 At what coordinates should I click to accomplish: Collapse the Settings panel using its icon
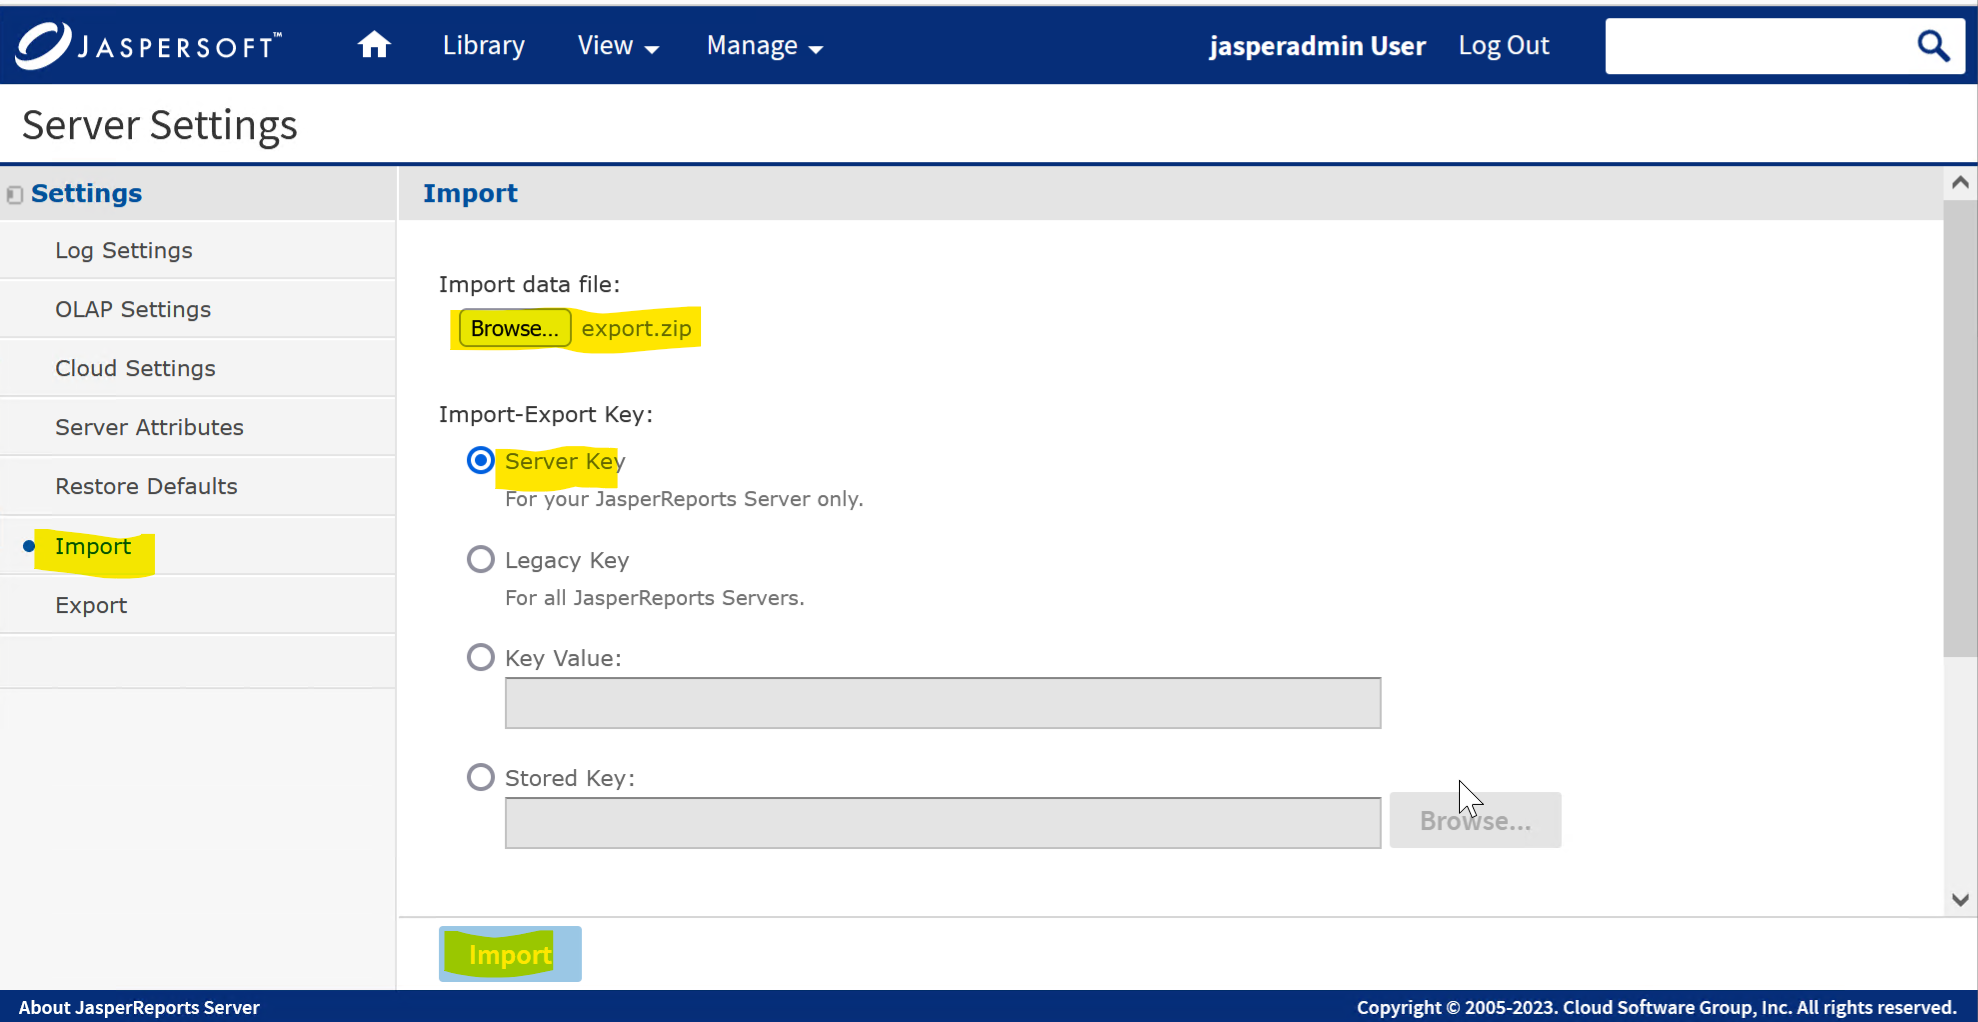pos(14,194)
